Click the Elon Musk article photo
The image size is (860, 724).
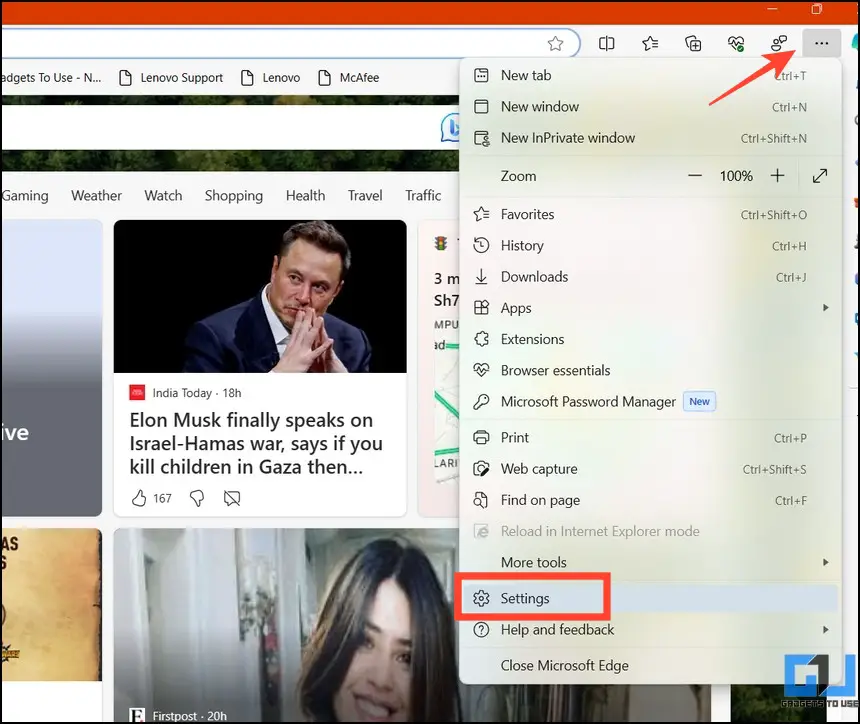260,297
